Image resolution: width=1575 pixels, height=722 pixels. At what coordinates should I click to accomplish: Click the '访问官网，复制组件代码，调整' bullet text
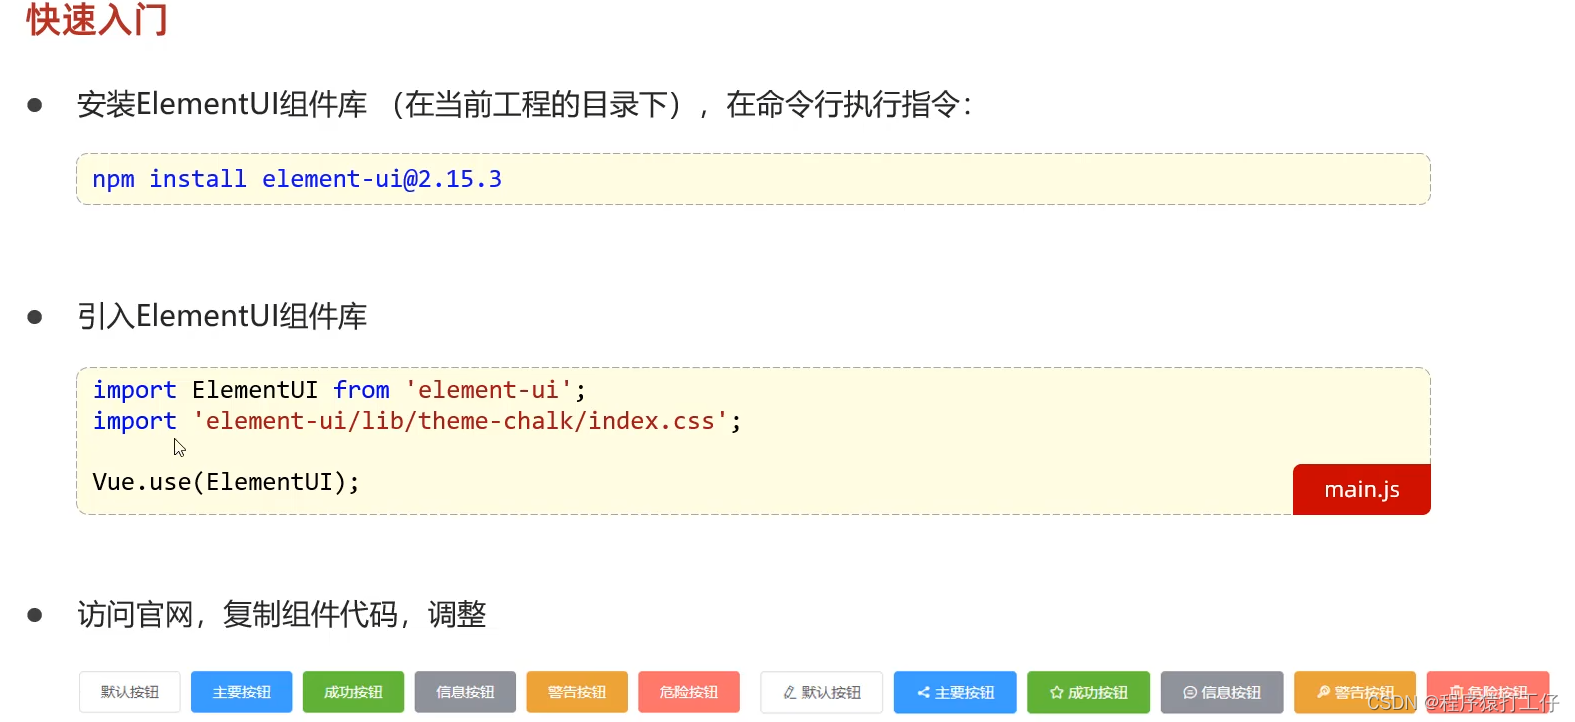tap(282, 614)
